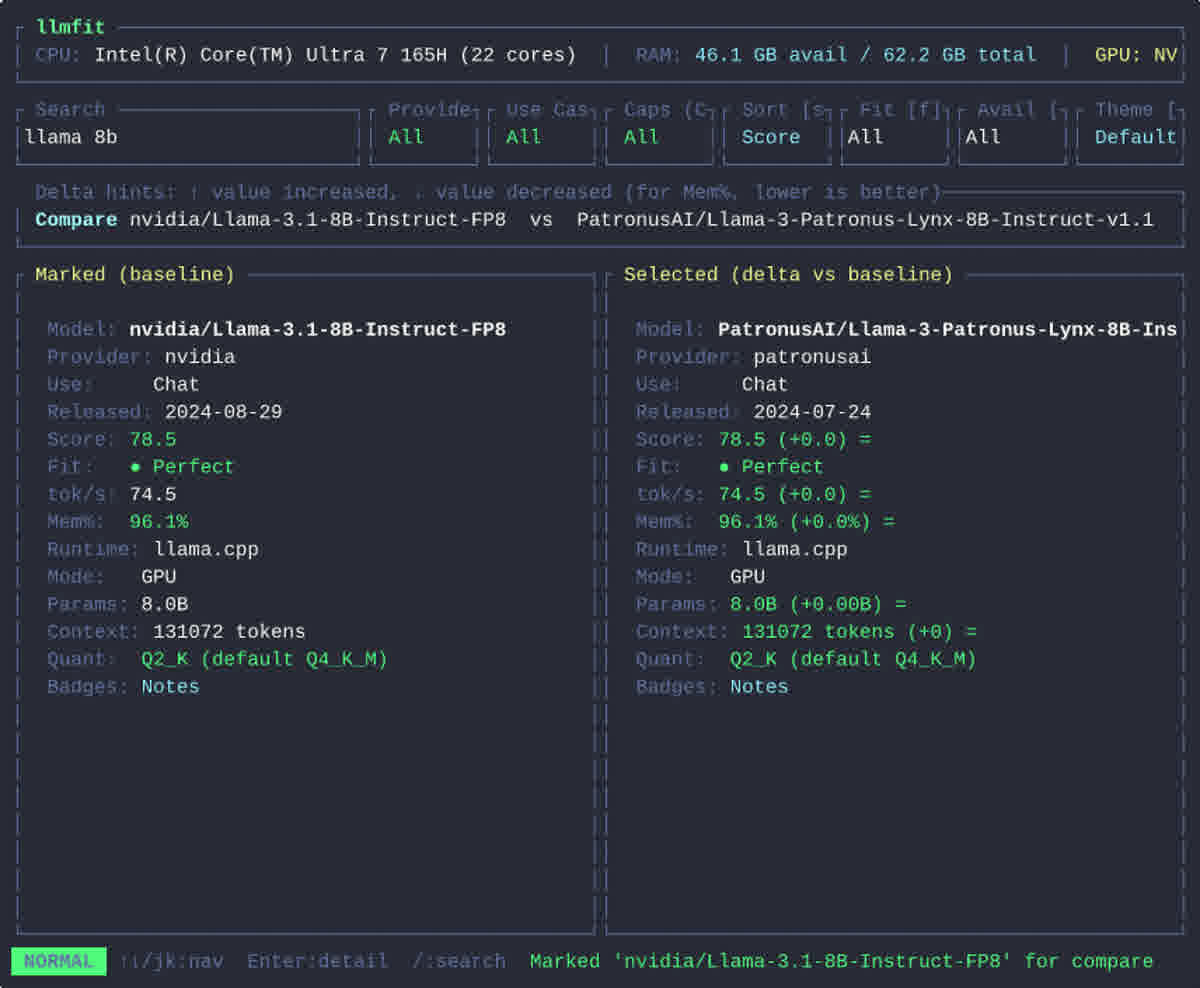Click the '/:search' hint in status bar
Viewport: 1200px width, 988px height.
[459, 961]
